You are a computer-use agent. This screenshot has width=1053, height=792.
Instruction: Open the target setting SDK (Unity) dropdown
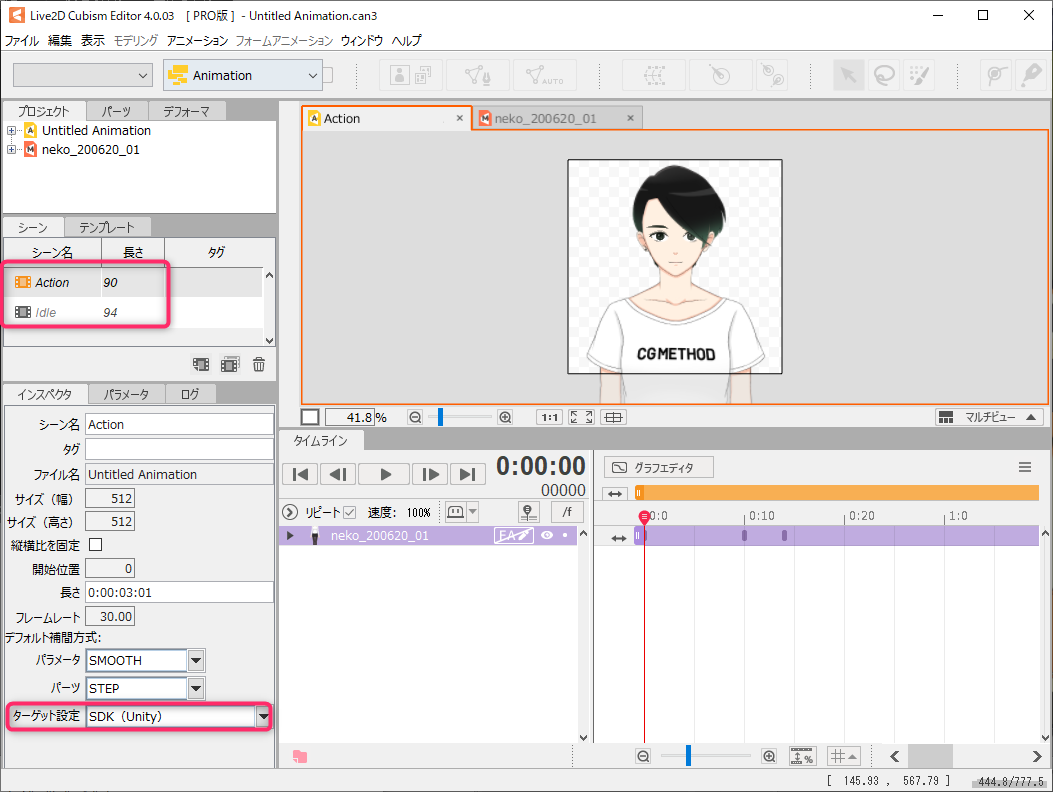tap(263, 716)
